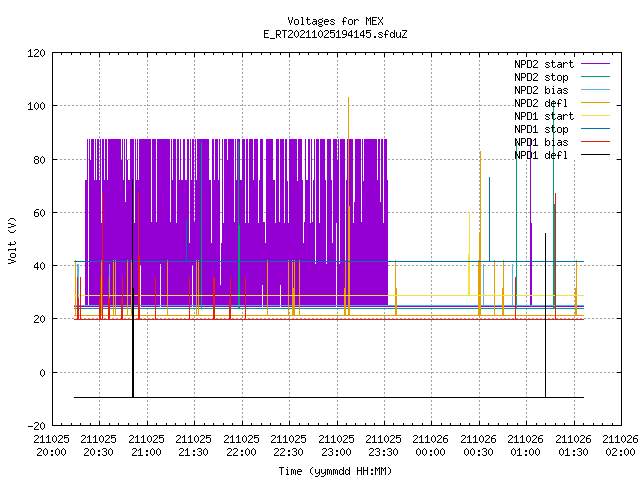640x480 pixels.
Task: Click the 'NPD2 start' legend label
Action: click(544, 64)
